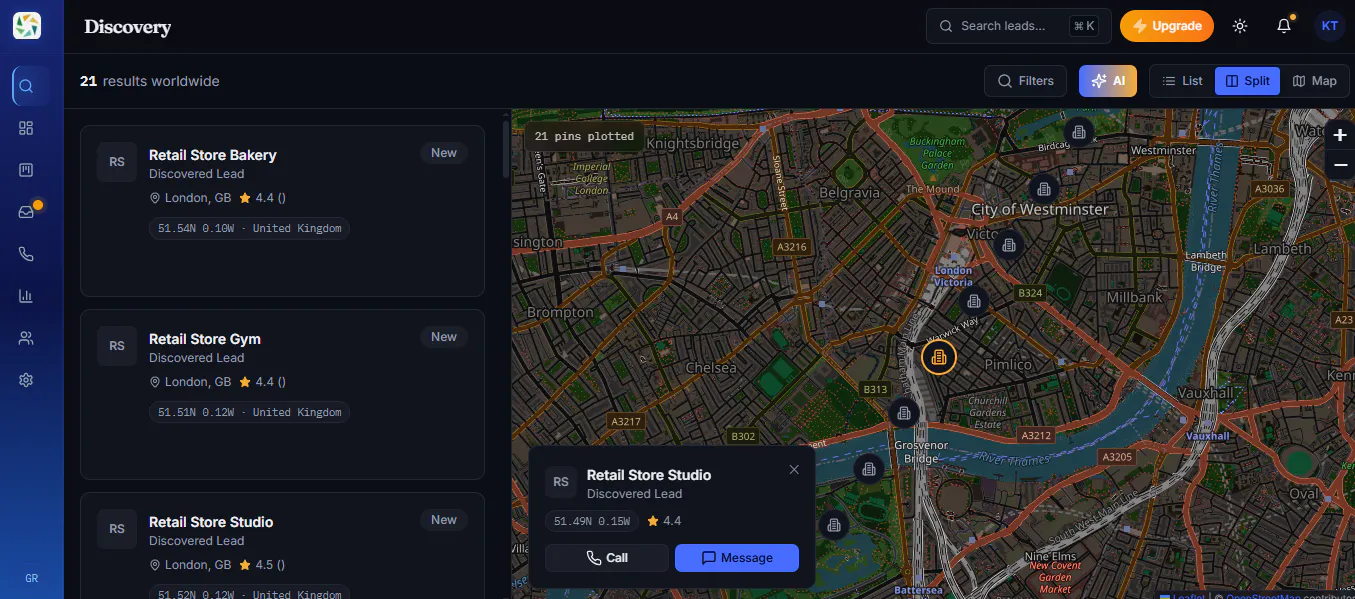Click the 21 pins plotted label
The image size is (1355, 599).
[584, 136]
